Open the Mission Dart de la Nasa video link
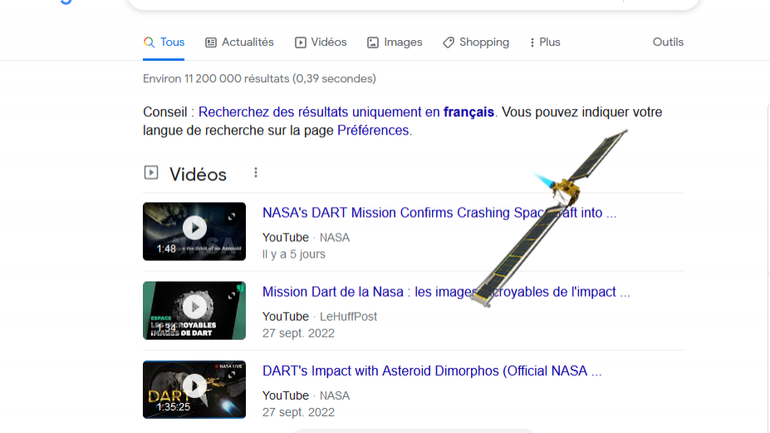Viewport: 770px width, 433px height. pos(446,292)
